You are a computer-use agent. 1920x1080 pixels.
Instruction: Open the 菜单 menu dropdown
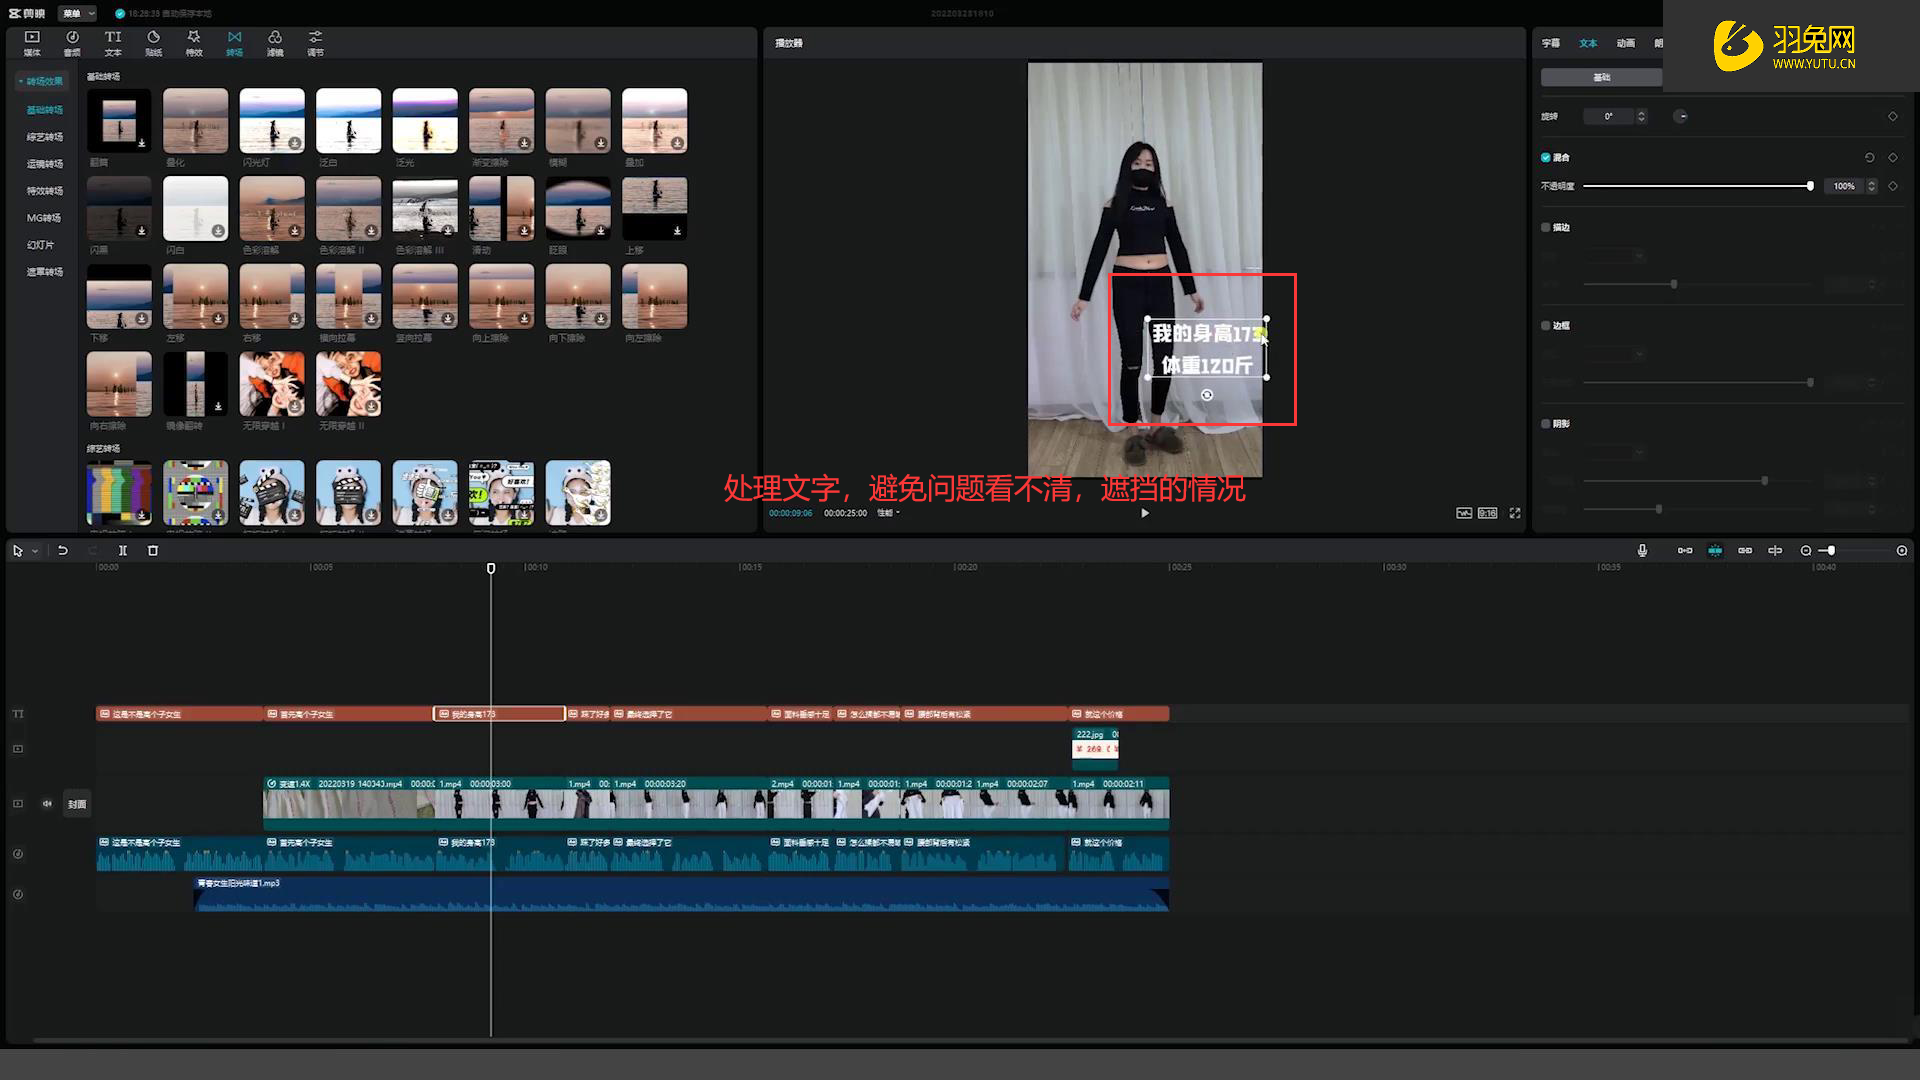pyautogui.click(x=77, y=14)
